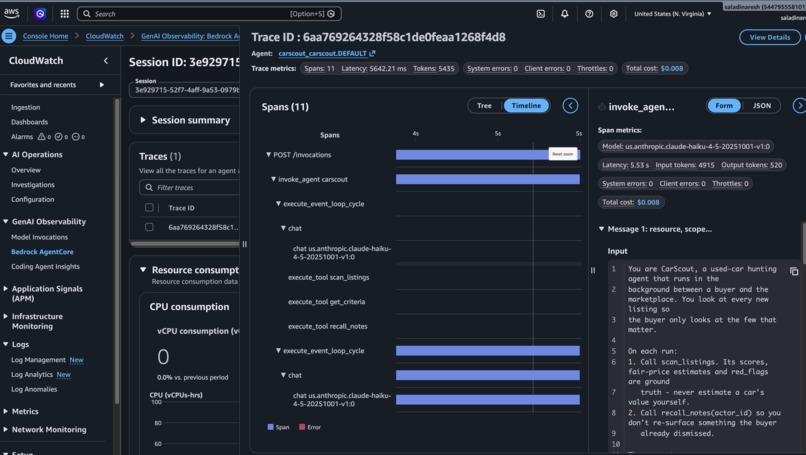This screenshot has width=806, height=455.
Task: Collapse the AI Operations section
Action: (x=6, y=154)
